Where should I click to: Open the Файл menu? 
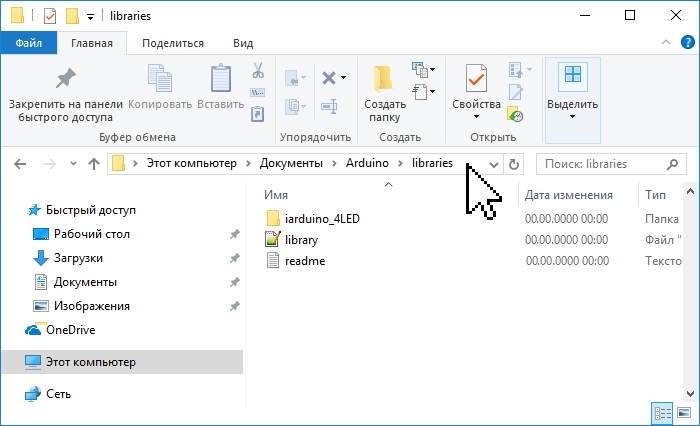tap(29, 43)
